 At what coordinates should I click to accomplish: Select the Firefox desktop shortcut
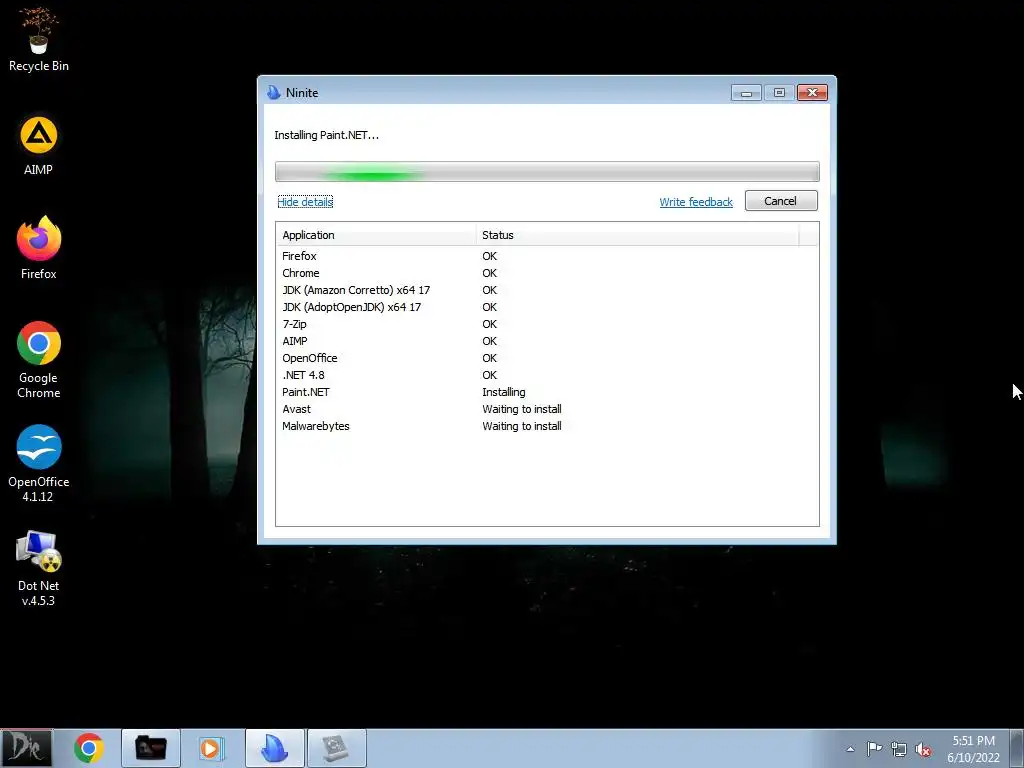point(39,249)
